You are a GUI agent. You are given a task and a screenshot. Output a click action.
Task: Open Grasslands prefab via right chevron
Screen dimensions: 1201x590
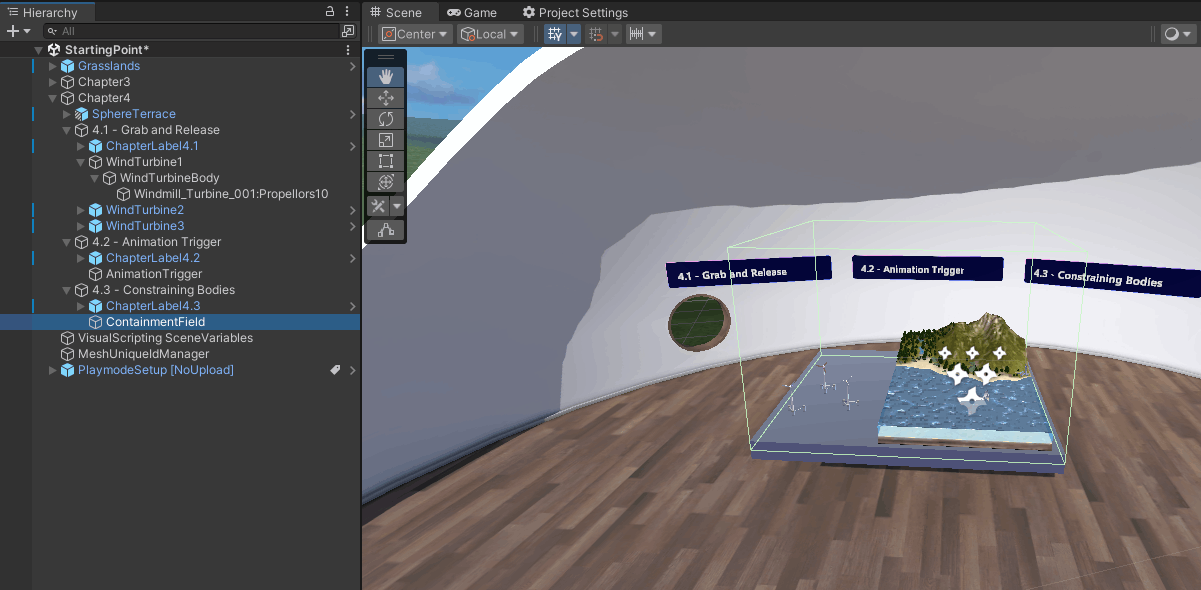pyautogui.click(x=352, y=66)
